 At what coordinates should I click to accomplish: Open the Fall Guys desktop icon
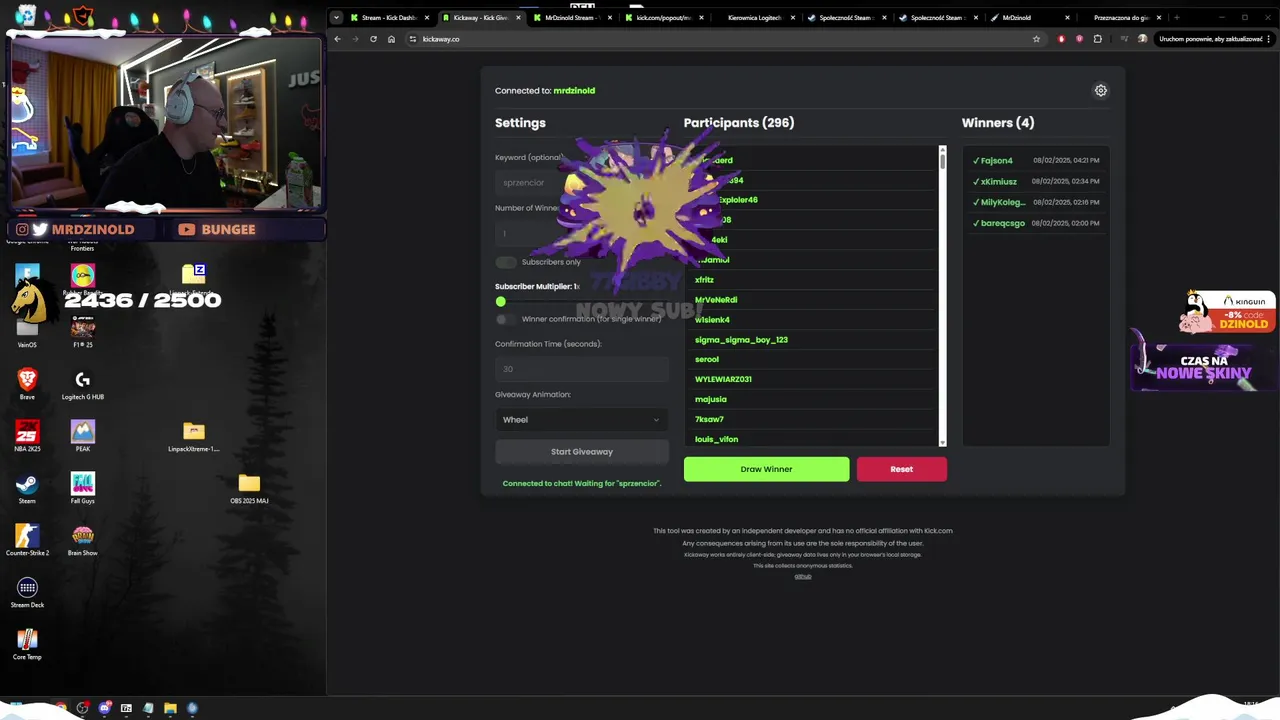coord(83,488)
